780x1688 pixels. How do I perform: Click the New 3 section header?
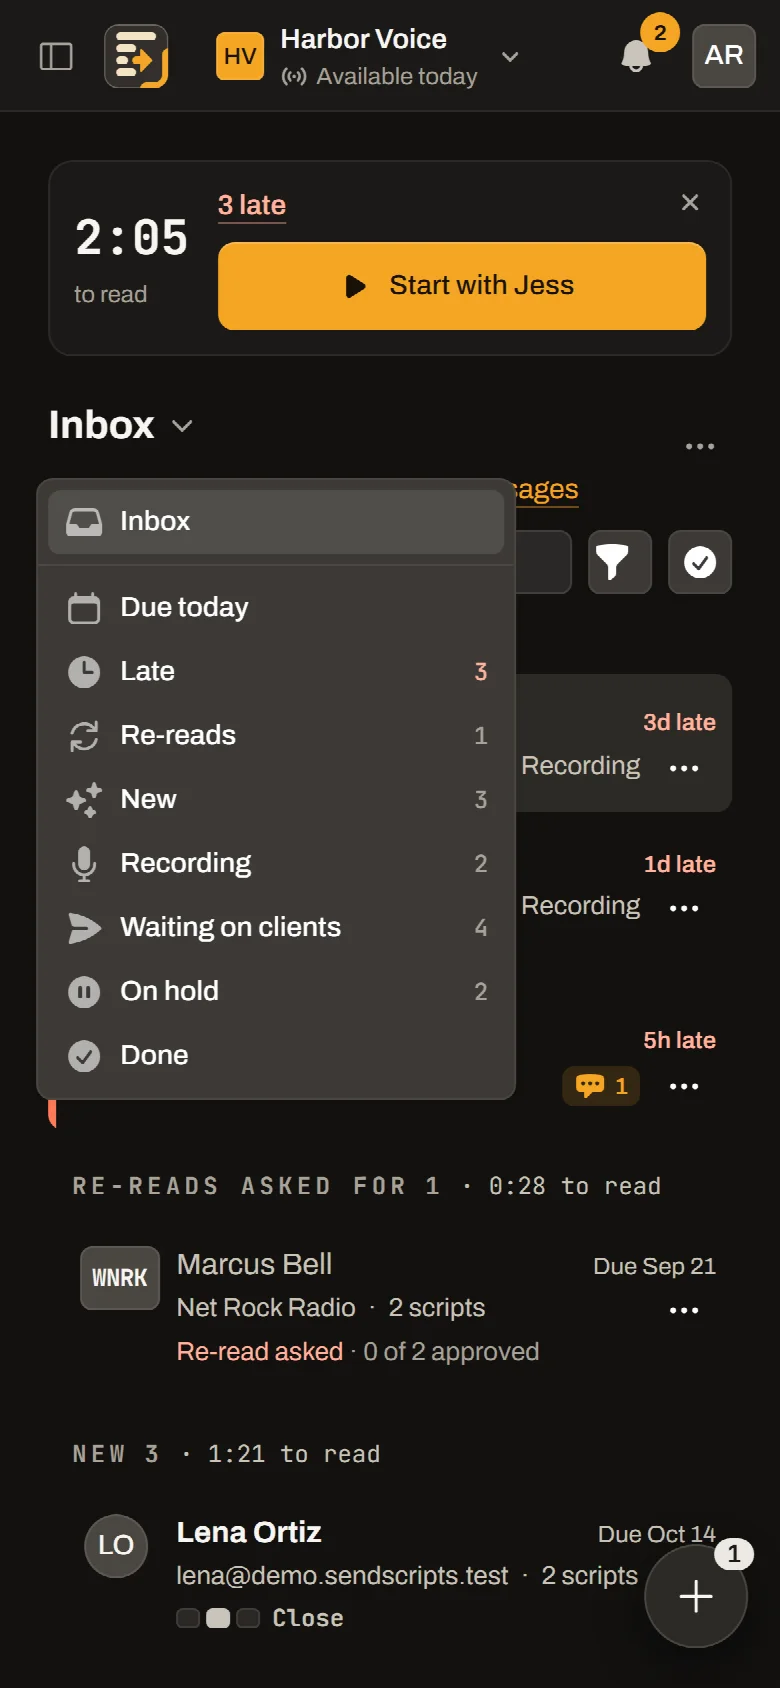click(x=226, y=1454)
